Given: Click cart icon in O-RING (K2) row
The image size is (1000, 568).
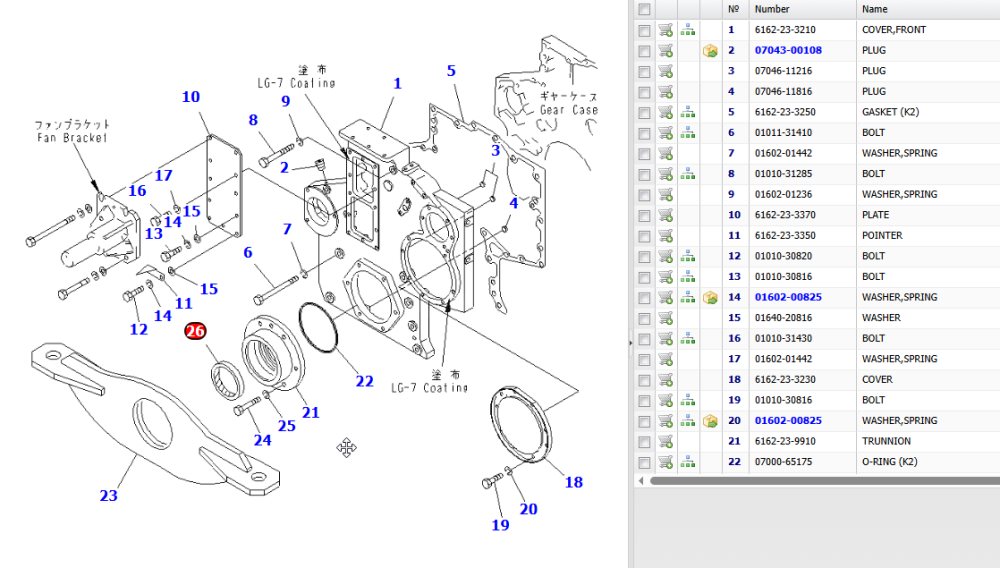Looking at the screenshot, I should click(666, 462).
